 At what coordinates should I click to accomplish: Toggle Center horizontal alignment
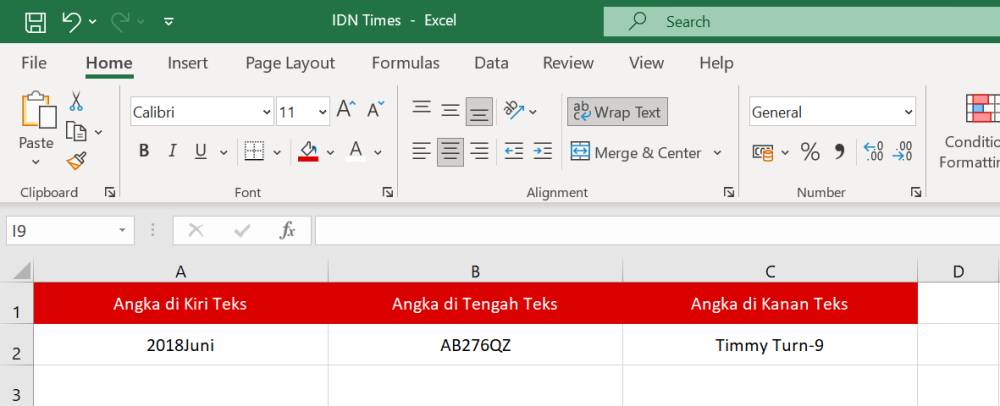[450, 152]
